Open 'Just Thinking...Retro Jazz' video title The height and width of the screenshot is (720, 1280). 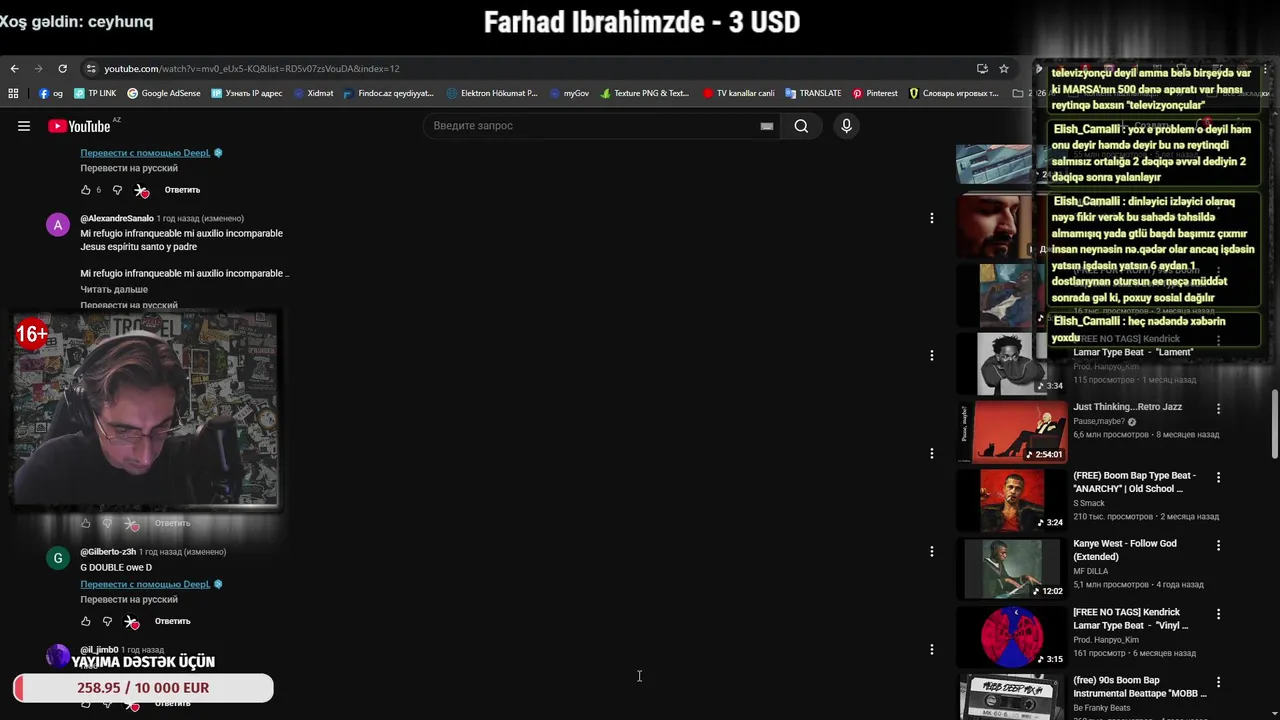tap(1127, 407)
